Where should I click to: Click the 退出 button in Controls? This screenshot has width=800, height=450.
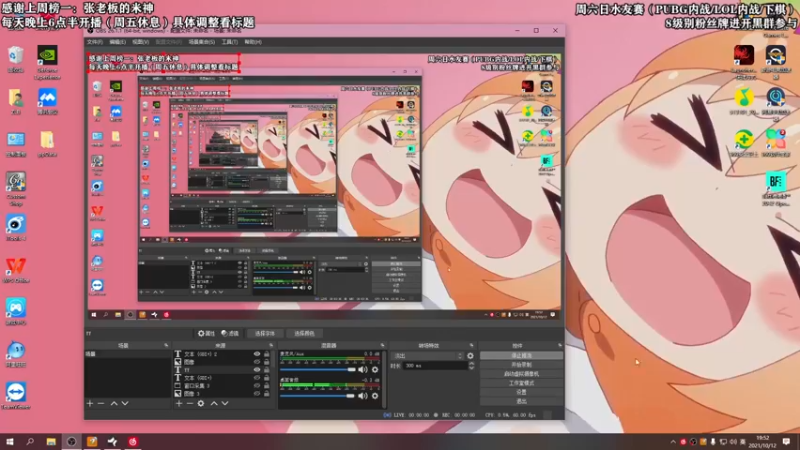521,402
